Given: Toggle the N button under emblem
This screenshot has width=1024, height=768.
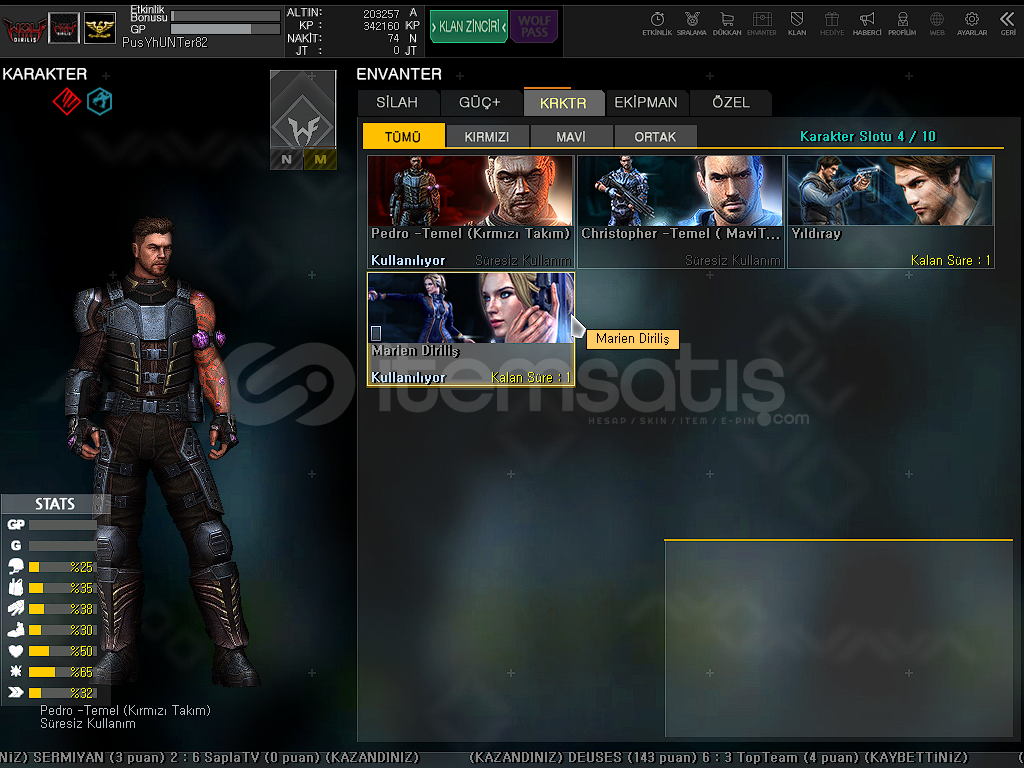Looking at the screenshot, I should pyautogui.click(x=286, y=159).
